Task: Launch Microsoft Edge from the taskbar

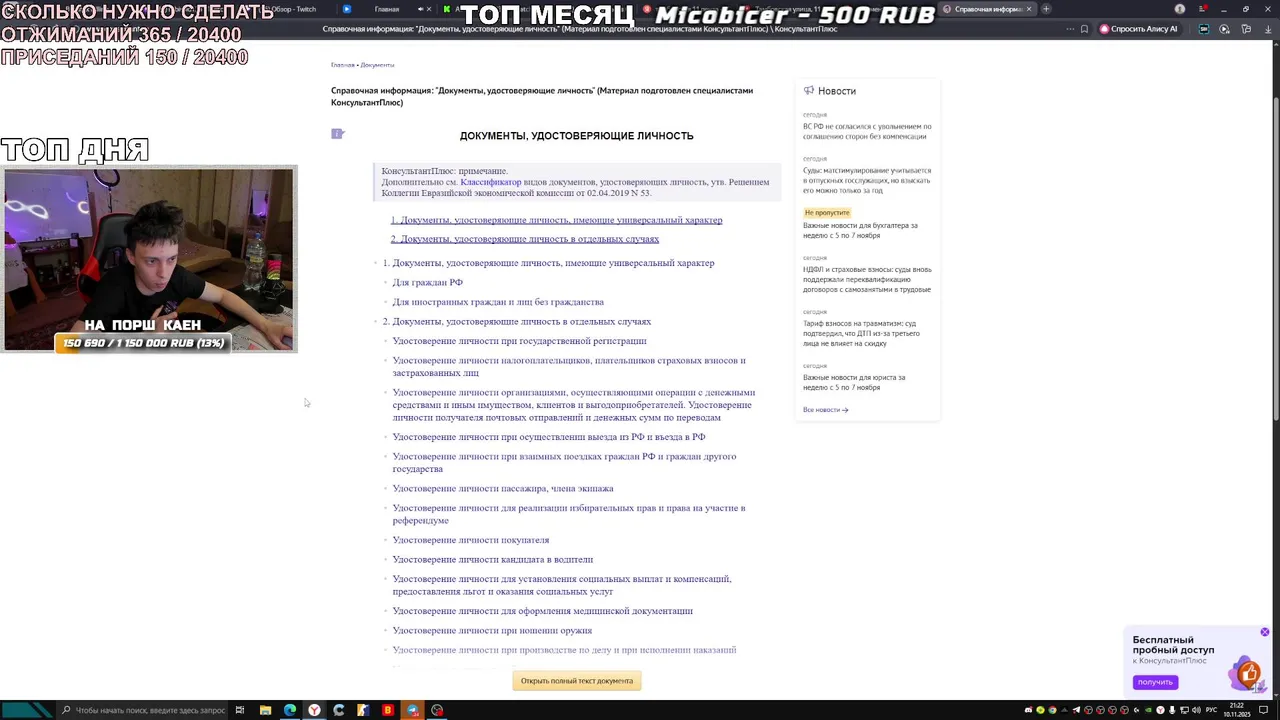Action: [290, 710]
